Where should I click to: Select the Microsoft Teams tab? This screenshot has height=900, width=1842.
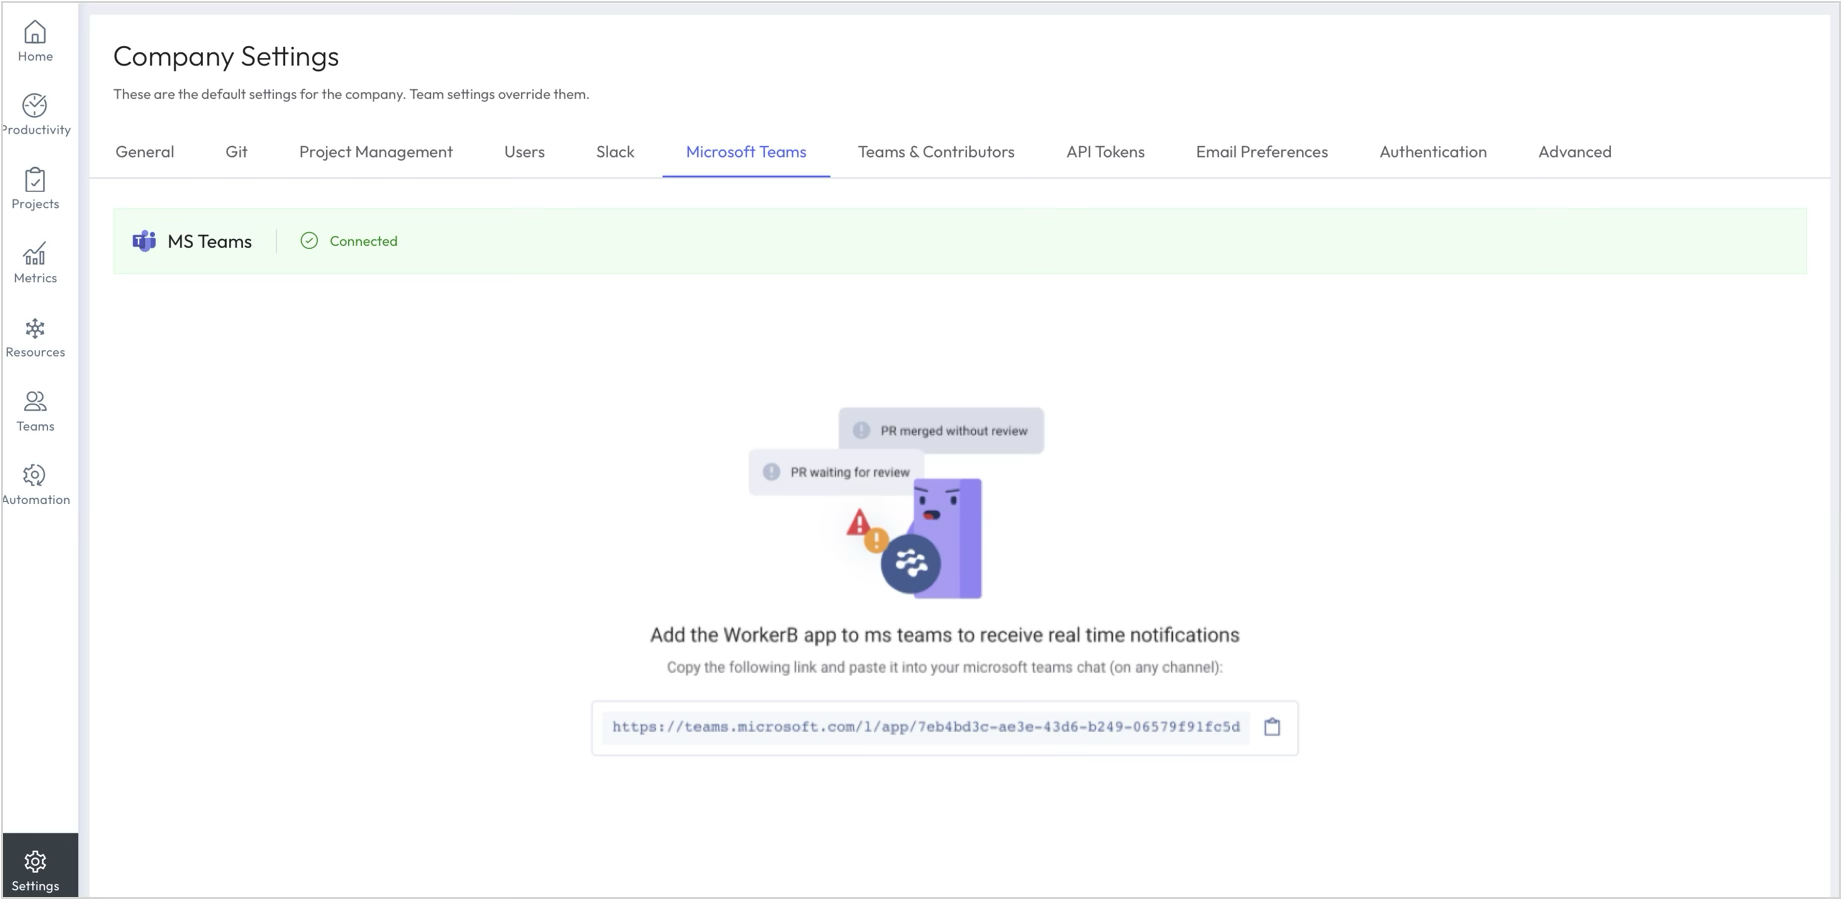coord(746,152)
